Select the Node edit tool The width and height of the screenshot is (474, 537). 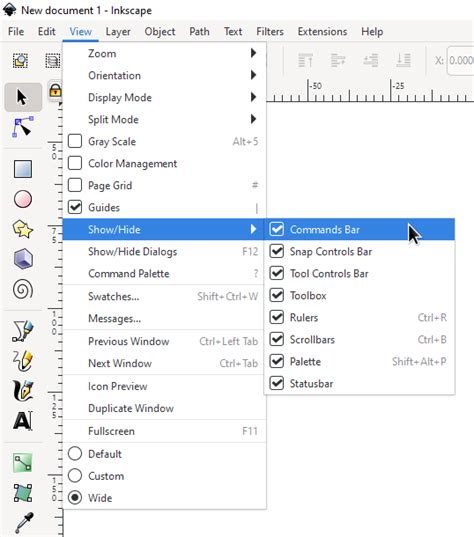coord(23,127)
